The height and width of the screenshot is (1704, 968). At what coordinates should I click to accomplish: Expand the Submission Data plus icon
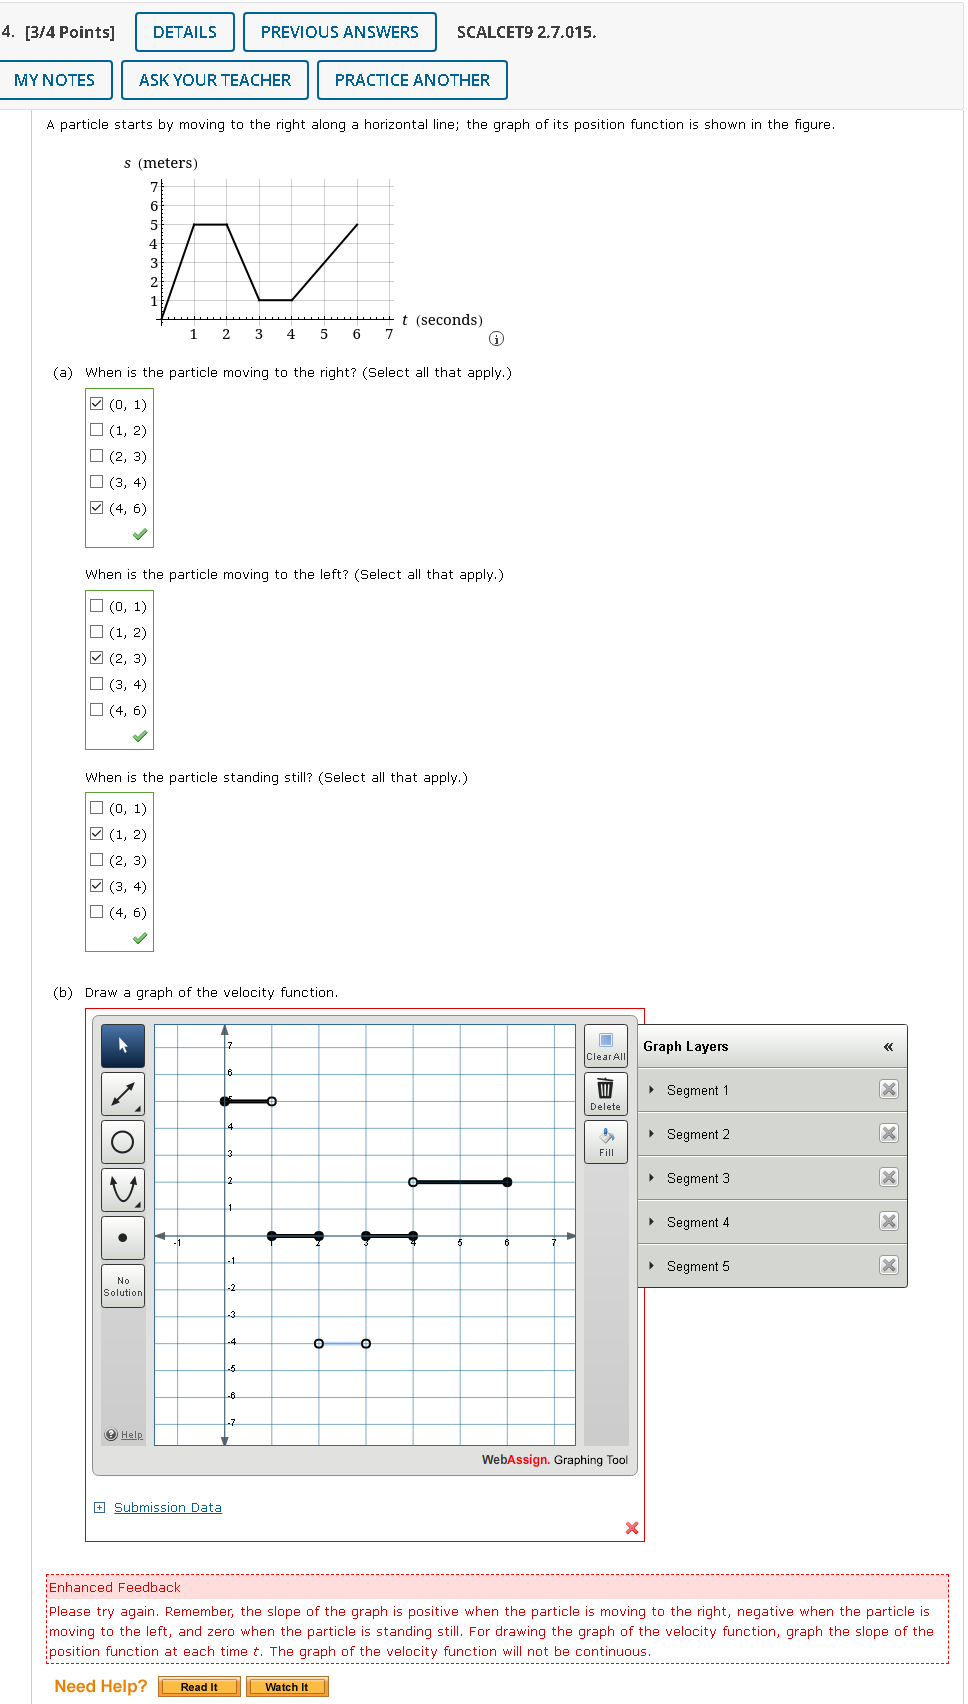(99, 1508)
